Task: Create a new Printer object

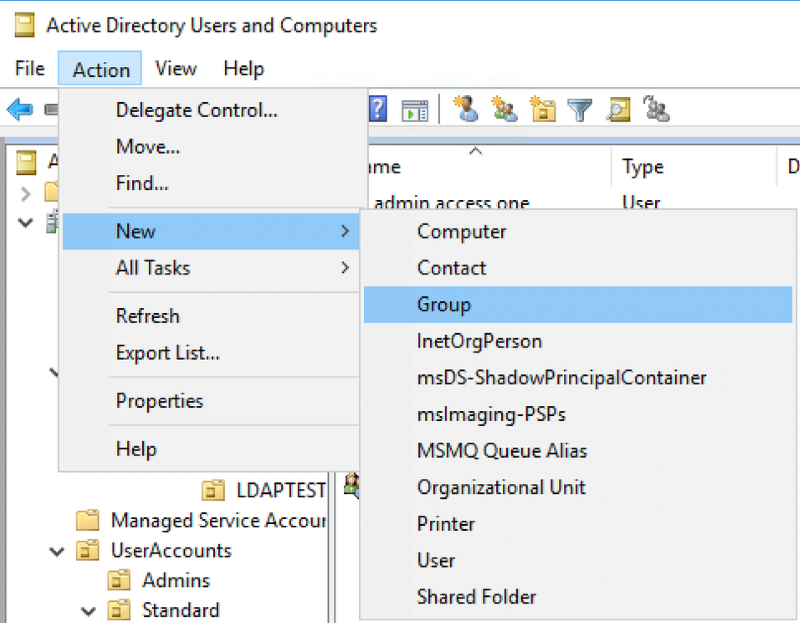Action: point(578,524)
